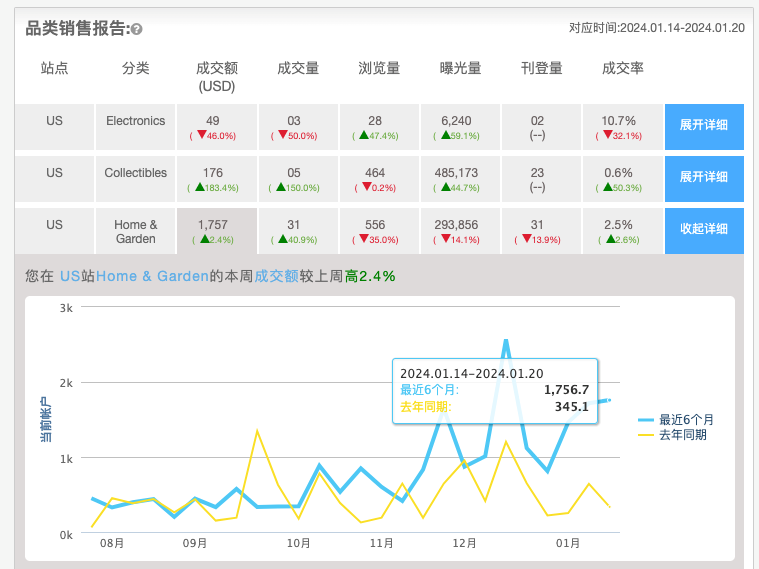Click Electronics 成交量 cell 03
The image size is (759, 569).
point(298,126)
